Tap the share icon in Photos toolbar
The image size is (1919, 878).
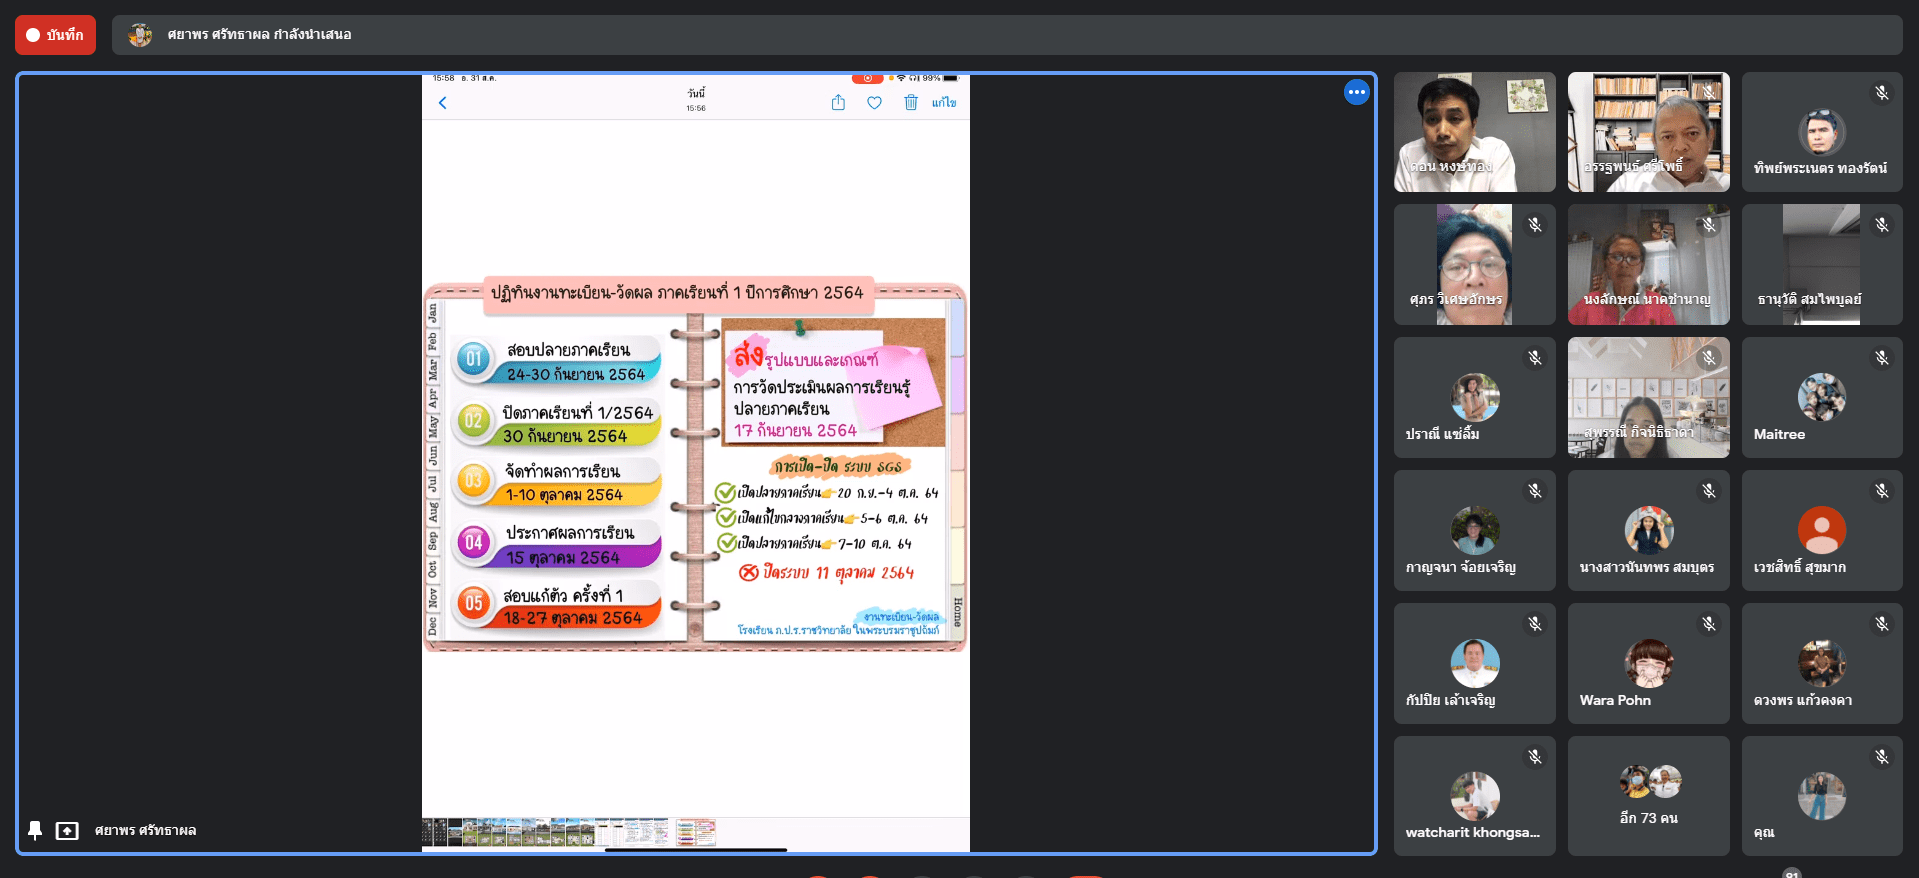coord(838,103)
